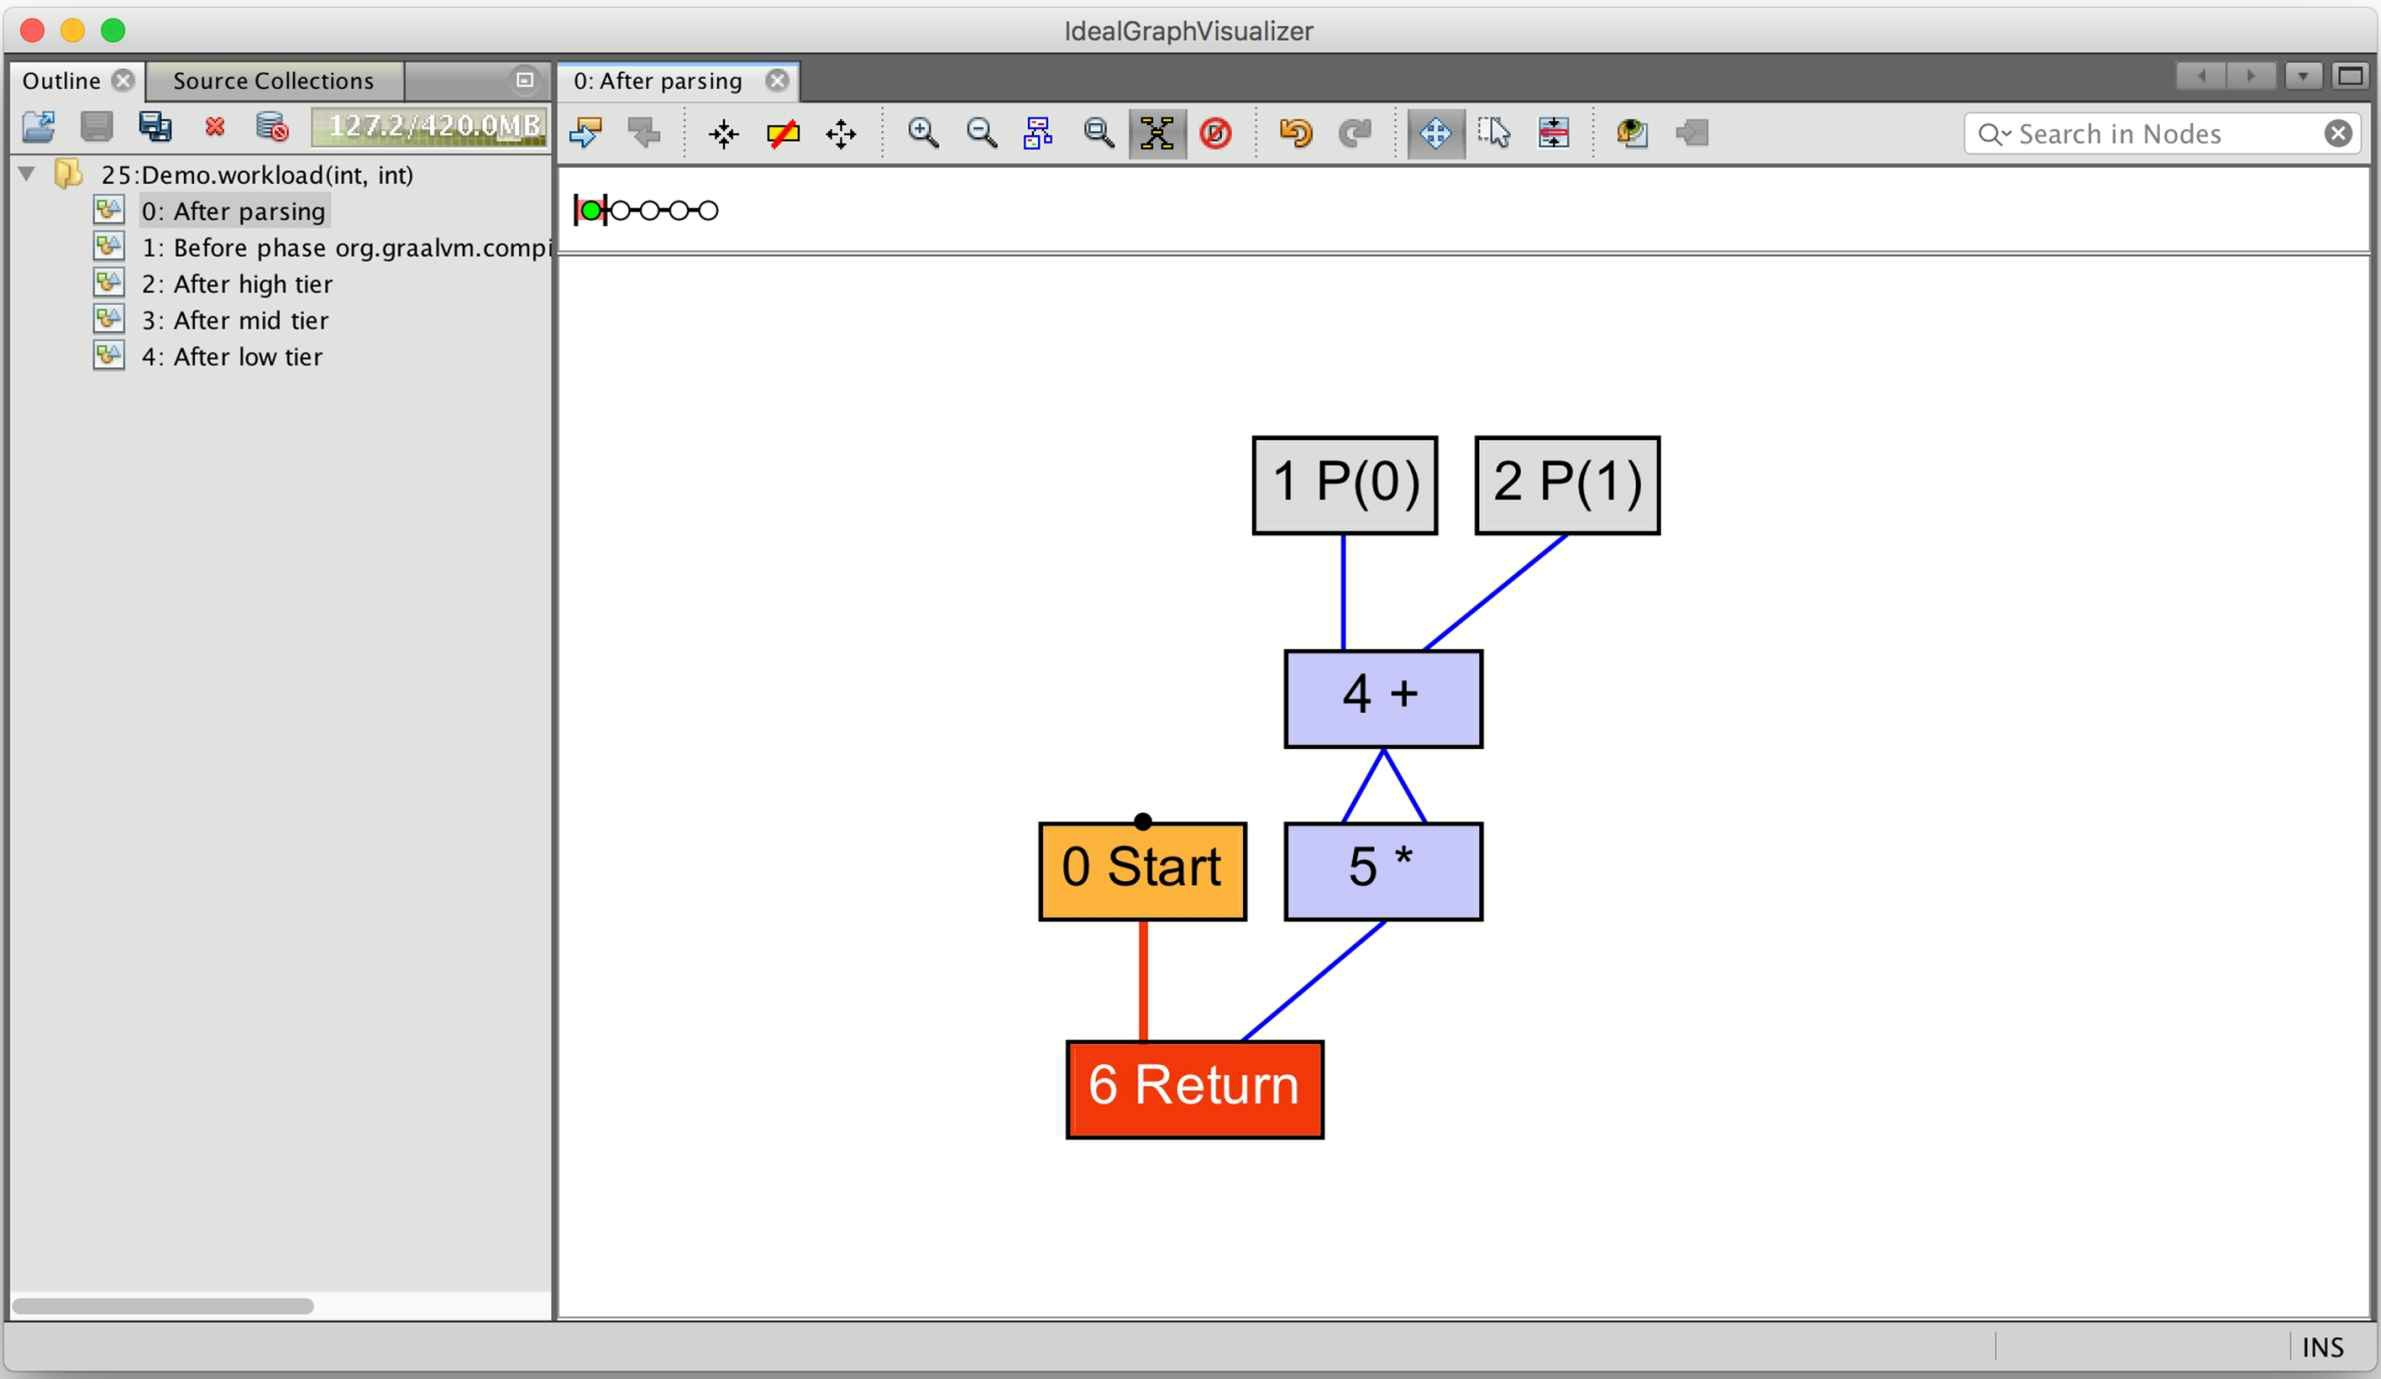Click the expand-arrows show all nodes icon
Screen dimensions: 2381x1379
(x=841, y=133)
